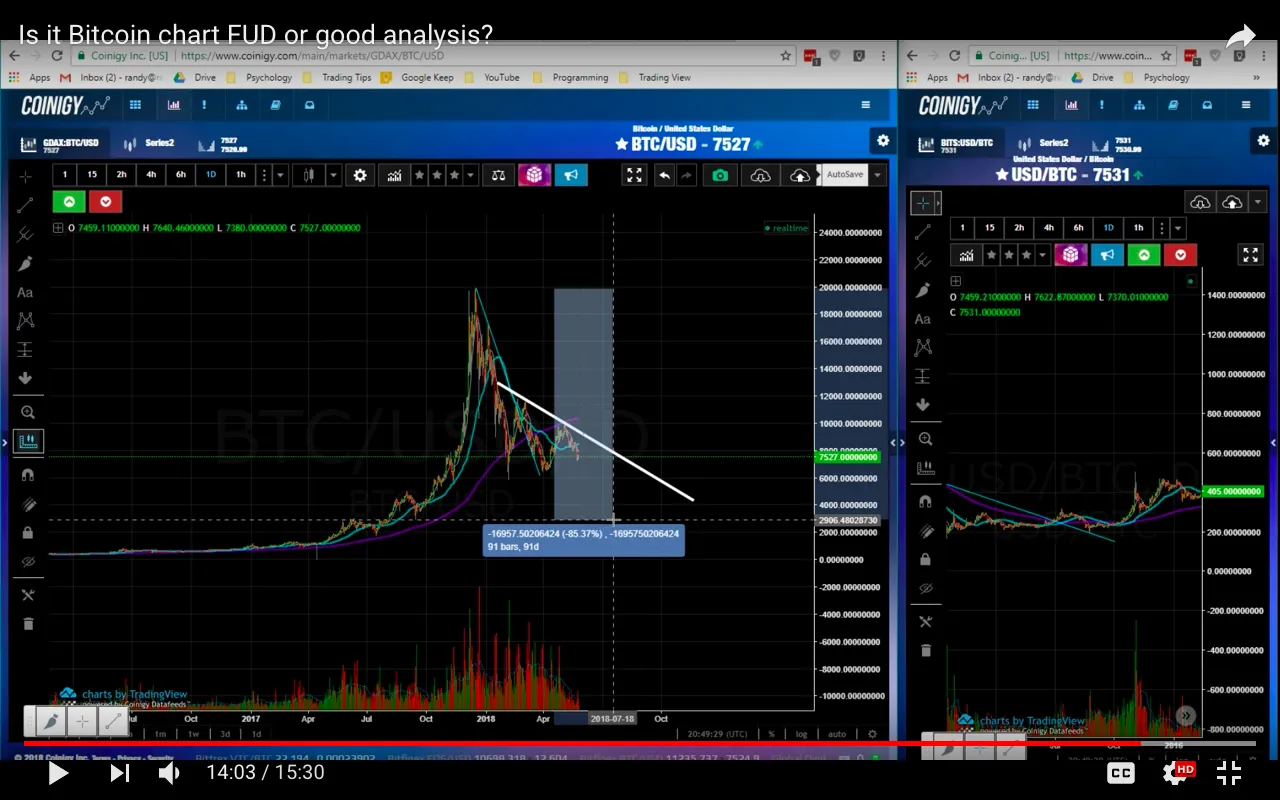Screen dimensions: 1280x800
Task: Open the interval dropdown arrow in left chart
Action: [281, 175]
